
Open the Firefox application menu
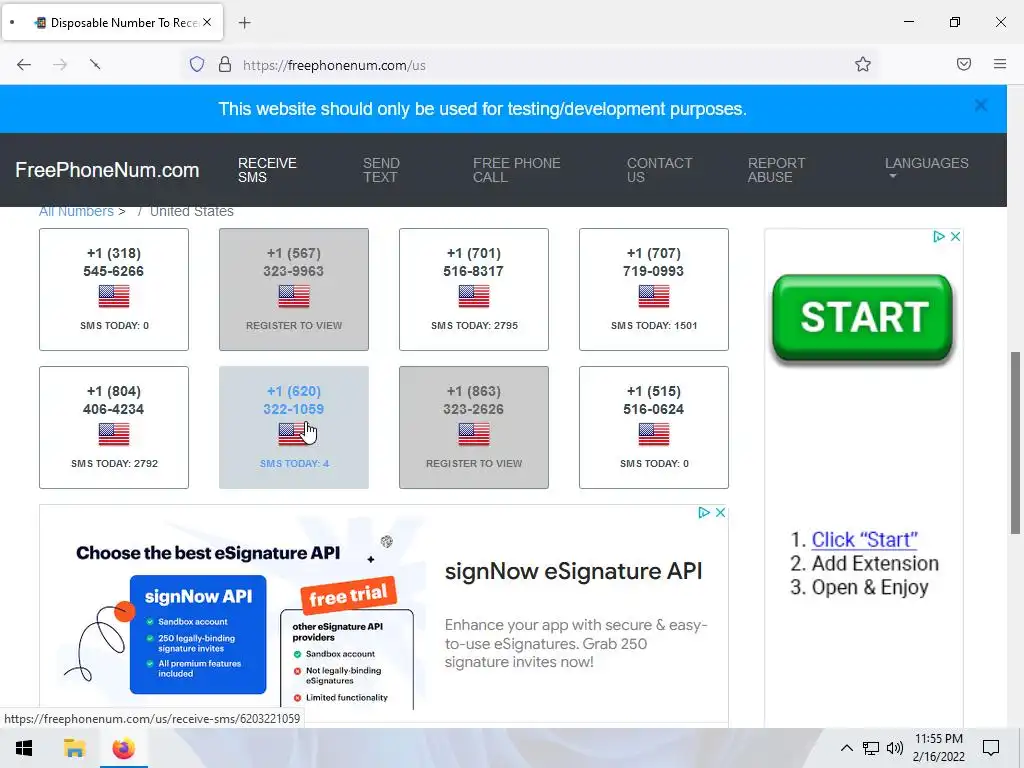click(x=1000, y=64)
